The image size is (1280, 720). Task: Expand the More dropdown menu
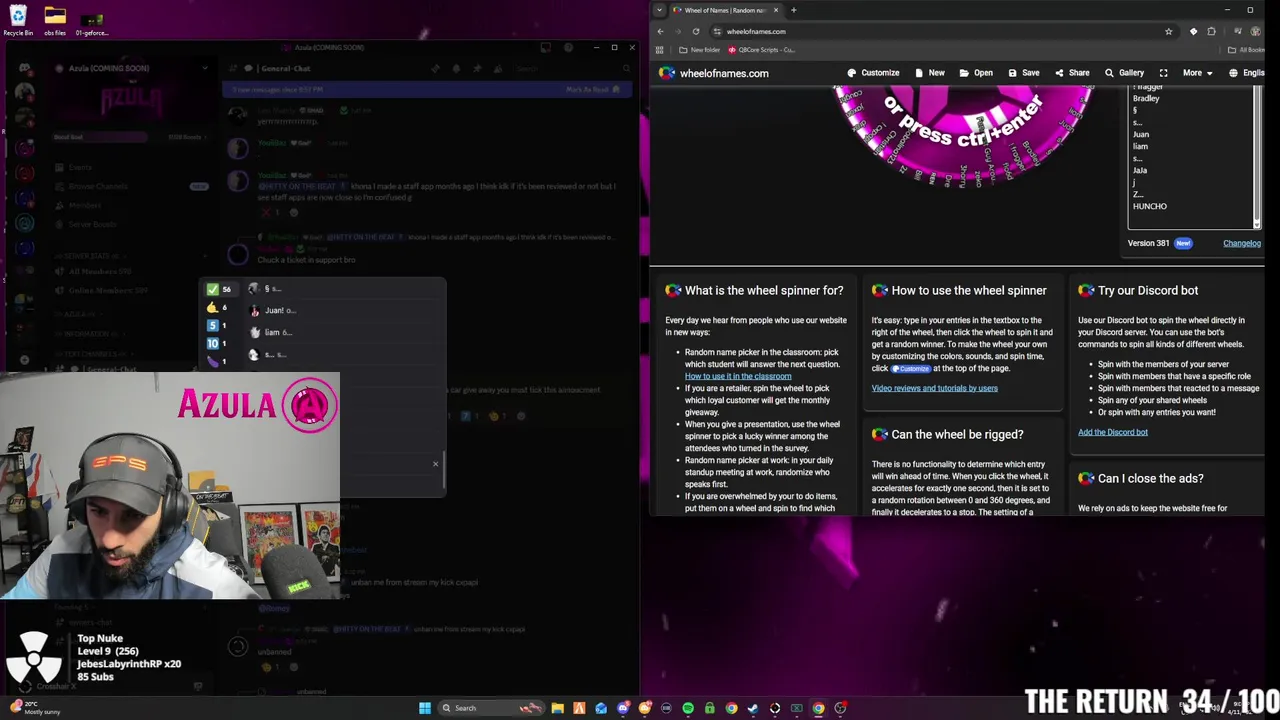[1197, 73]
